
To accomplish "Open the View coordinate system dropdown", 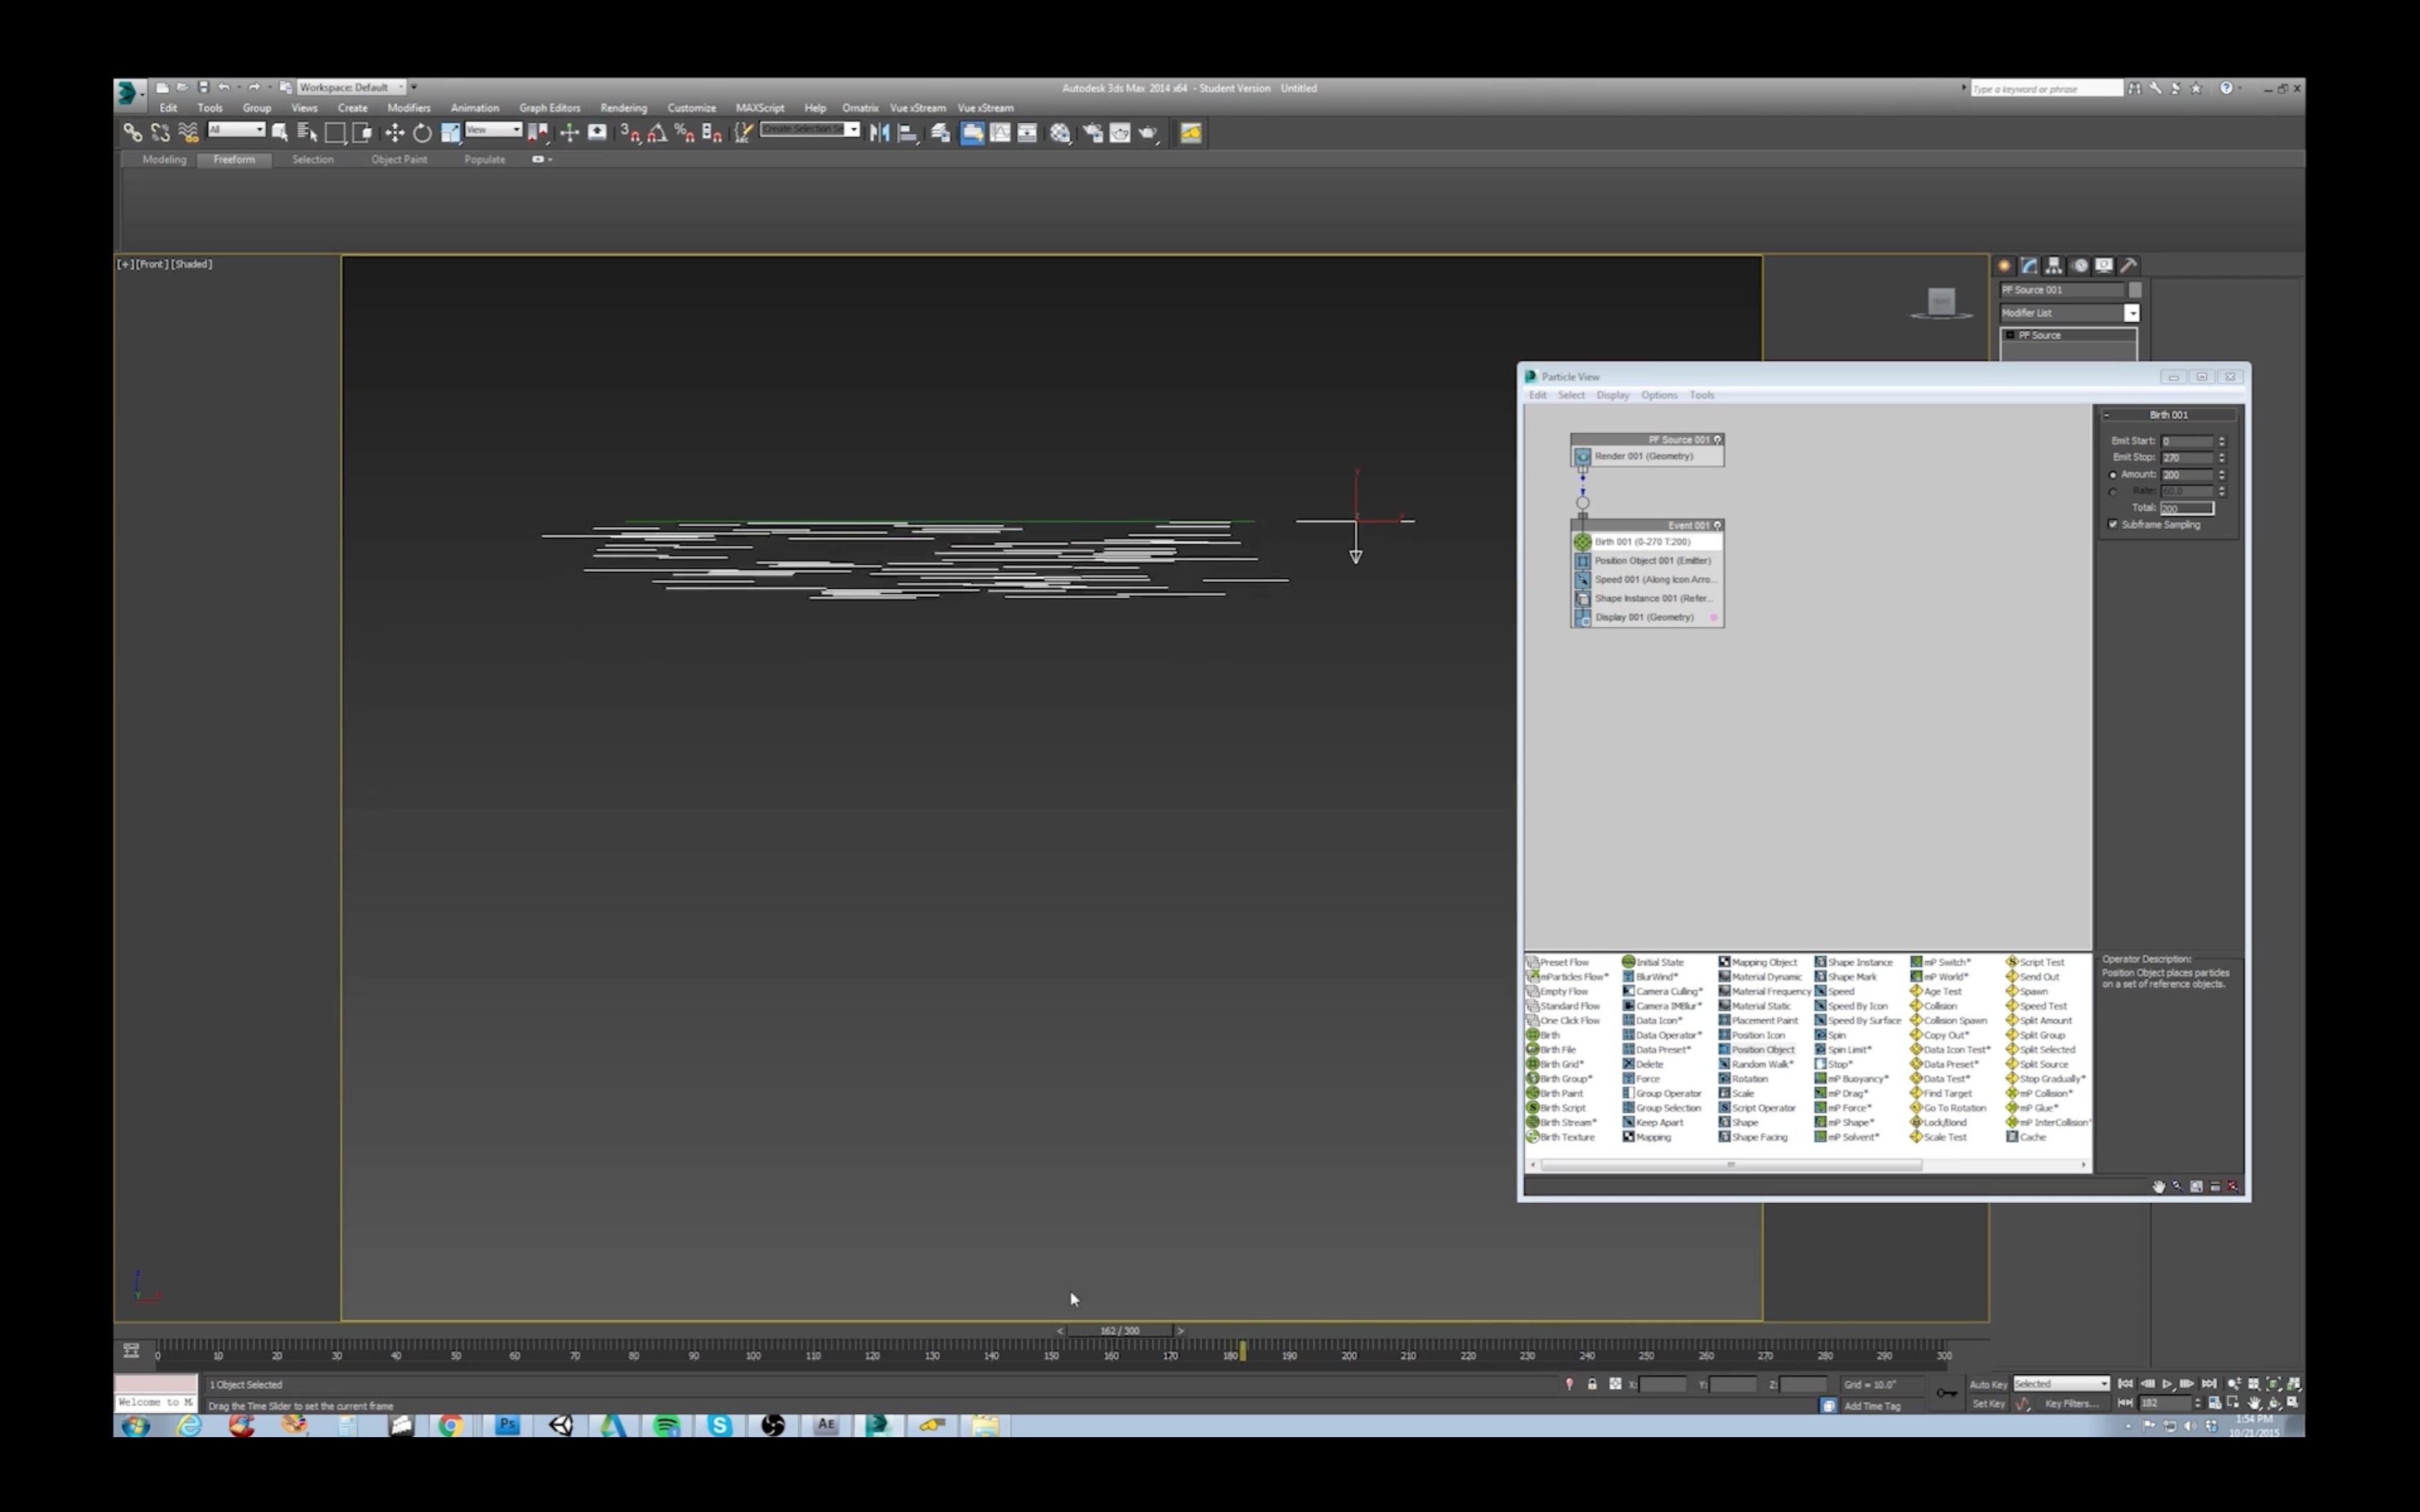I will (493, 130).
